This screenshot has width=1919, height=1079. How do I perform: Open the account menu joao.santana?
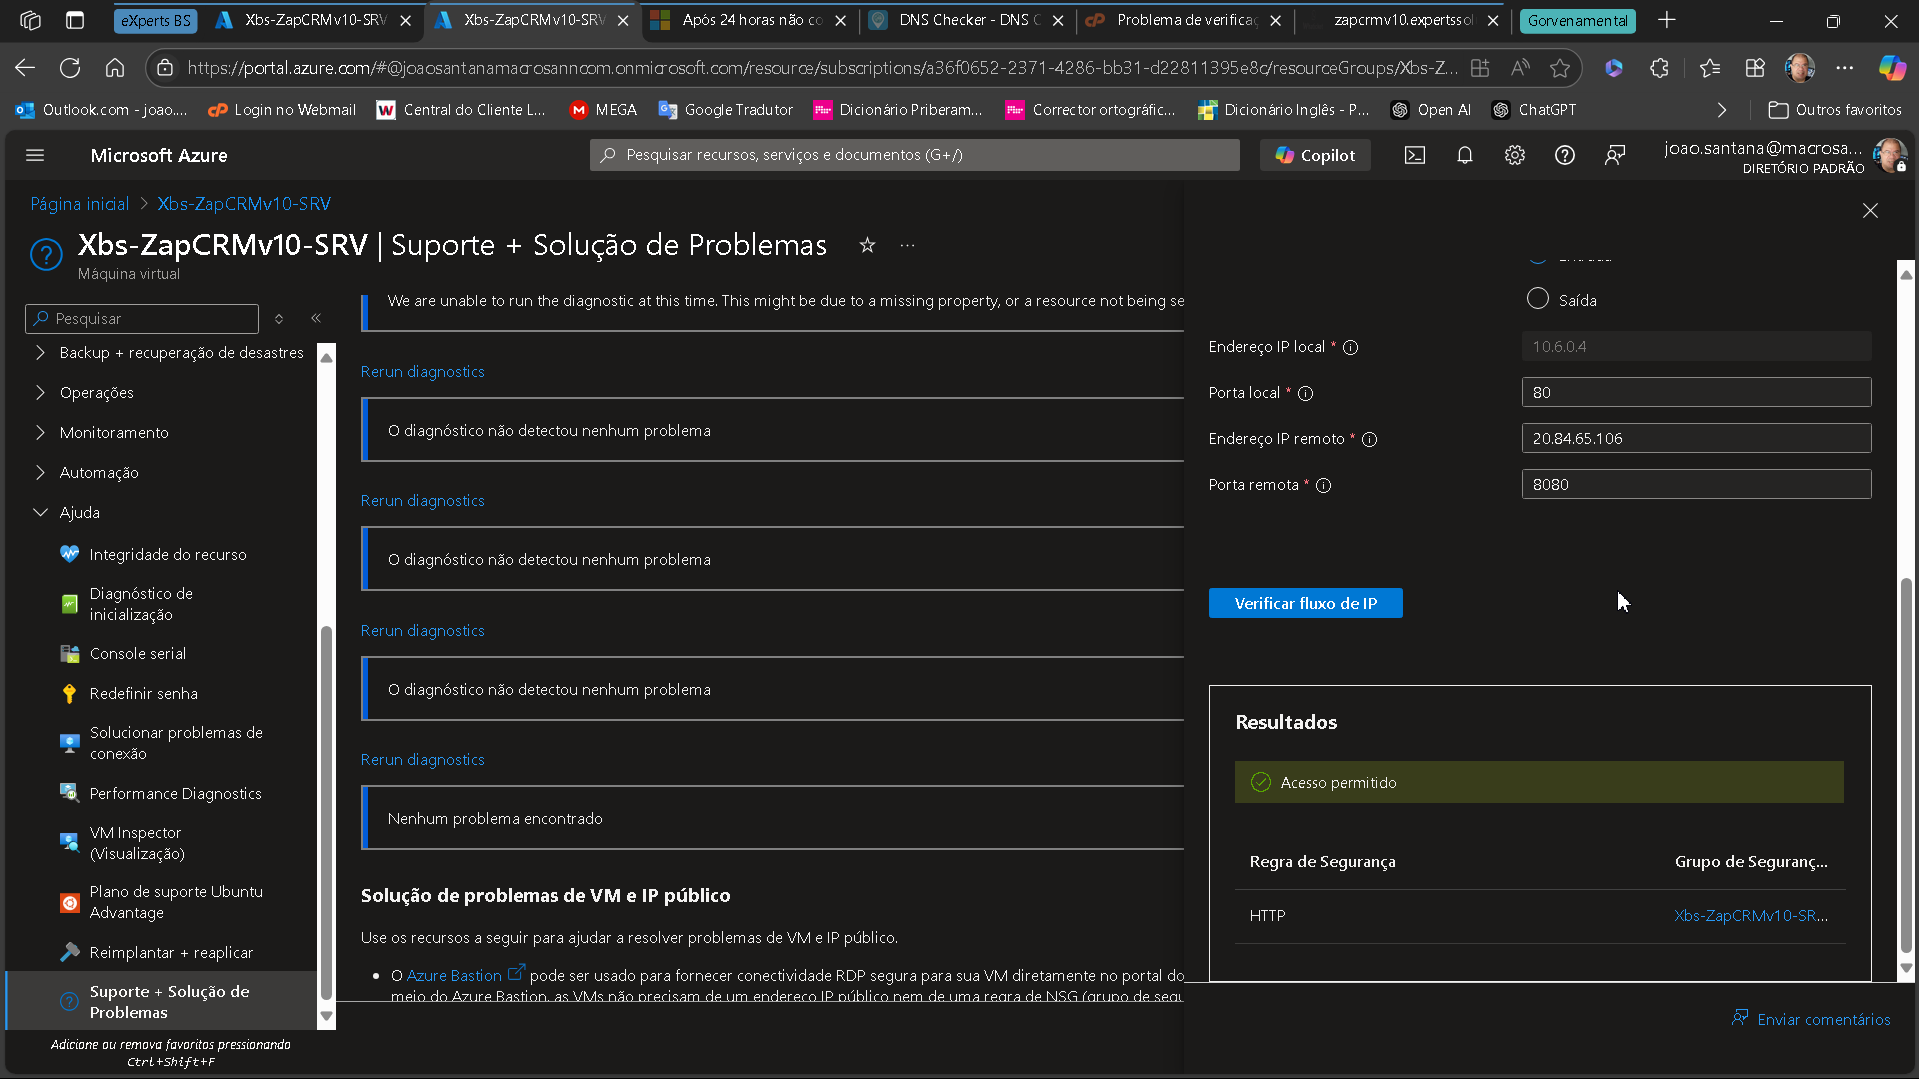pos(1784,156)
